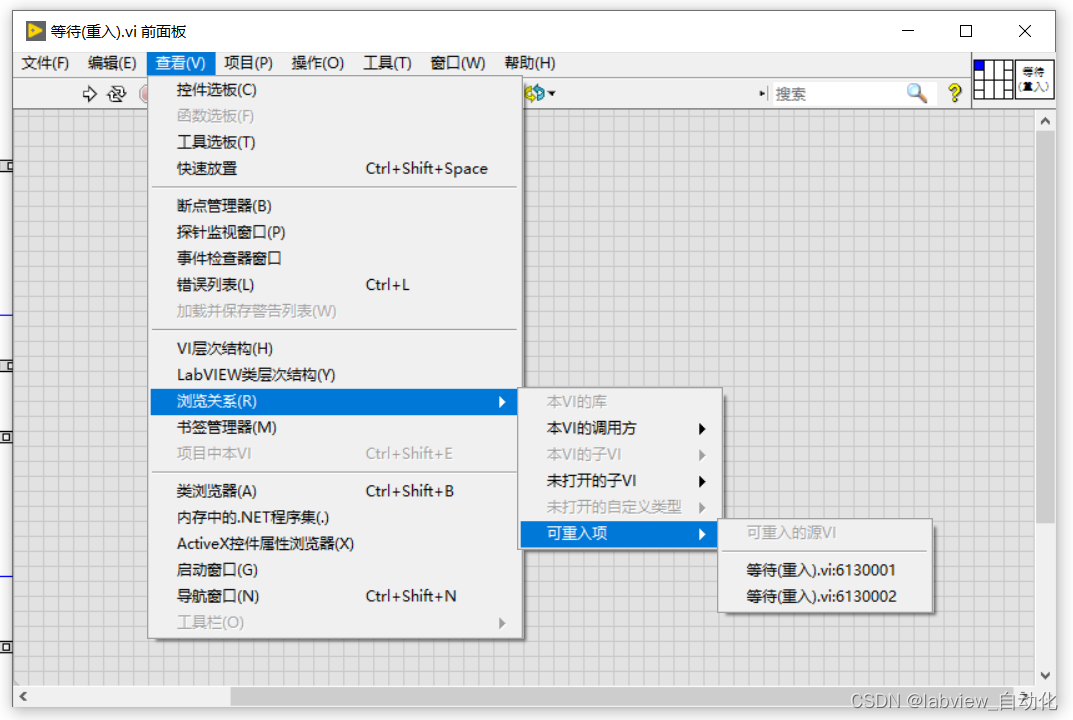Open 导航窗口(N)

click(x=333, y=596)
